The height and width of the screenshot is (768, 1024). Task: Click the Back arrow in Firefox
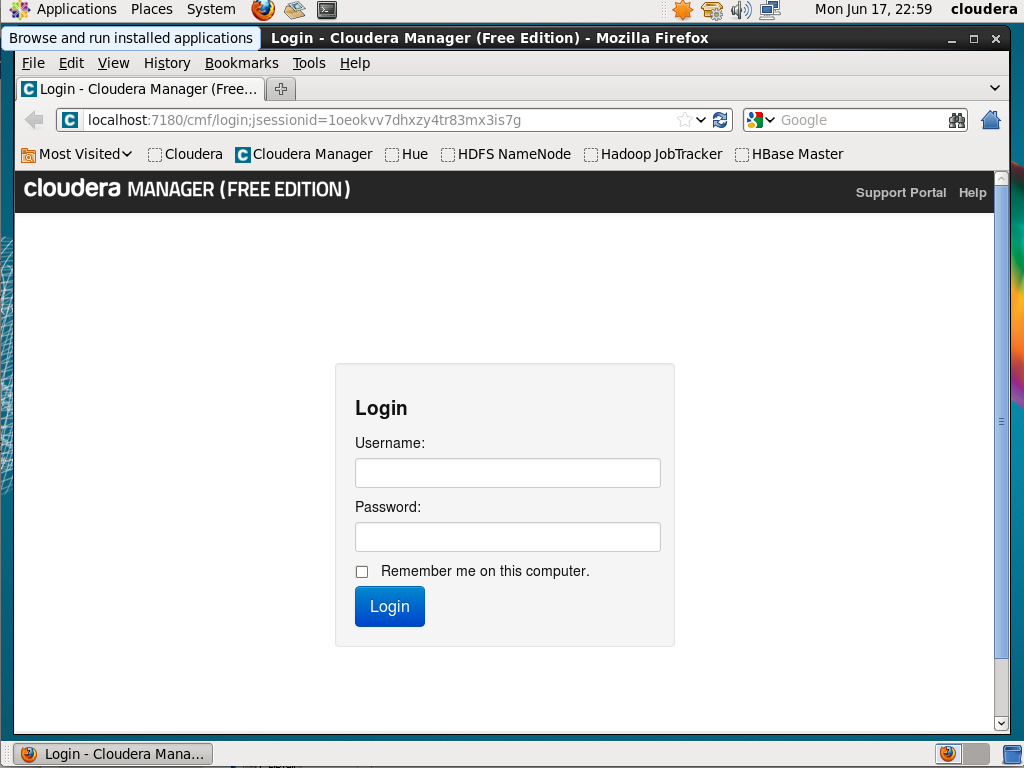(x=34, y=120)
